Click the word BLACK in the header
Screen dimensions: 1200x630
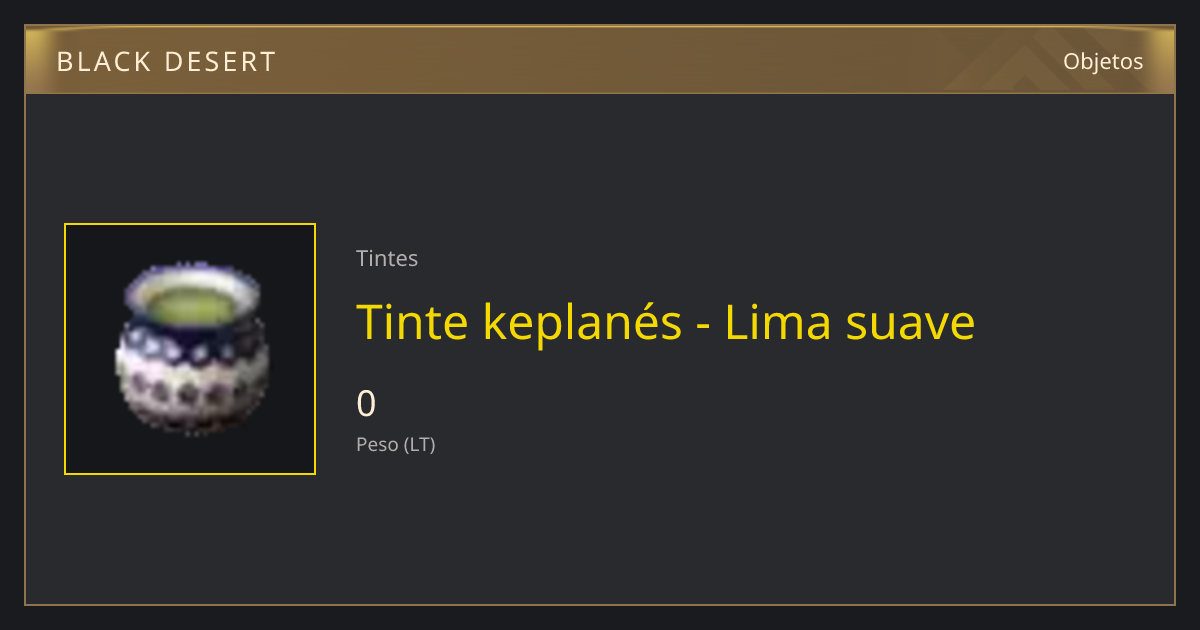click(103, 62)
